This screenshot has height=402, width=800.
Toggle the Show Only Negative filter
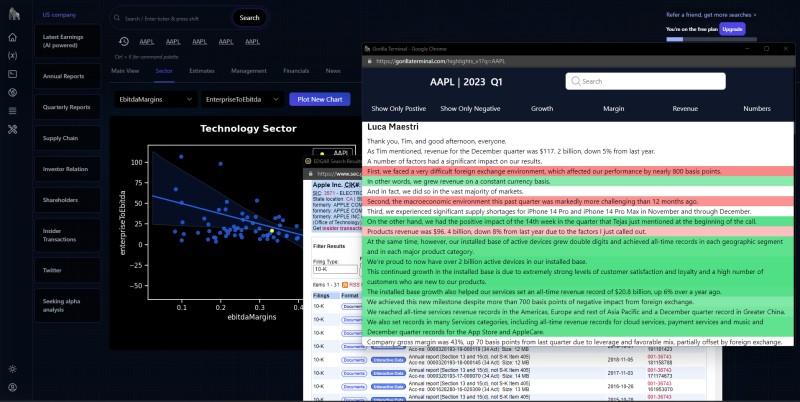coord(470,109)
